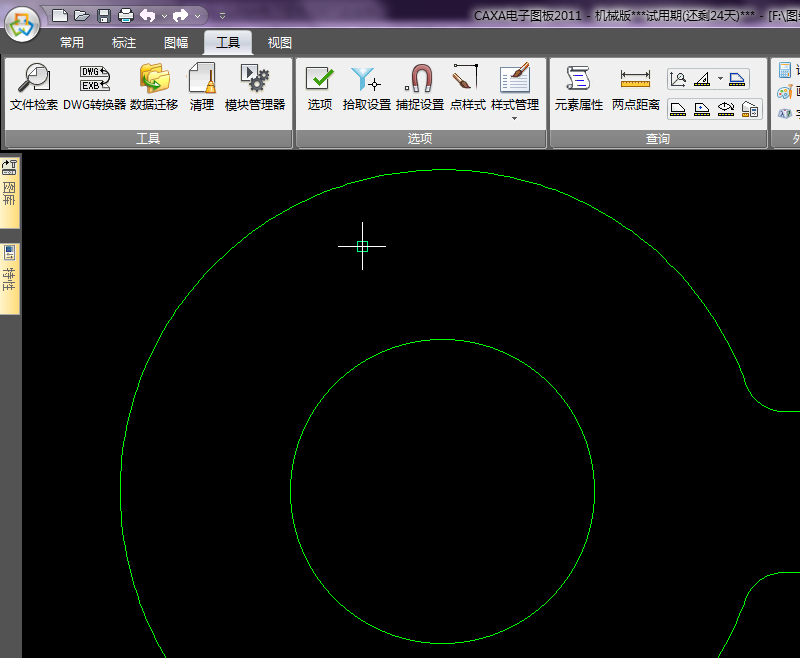The height and width of the screenshot is (658, 800).
Task: Open 拾取设置 pick settings
Action: pos(367,87)
